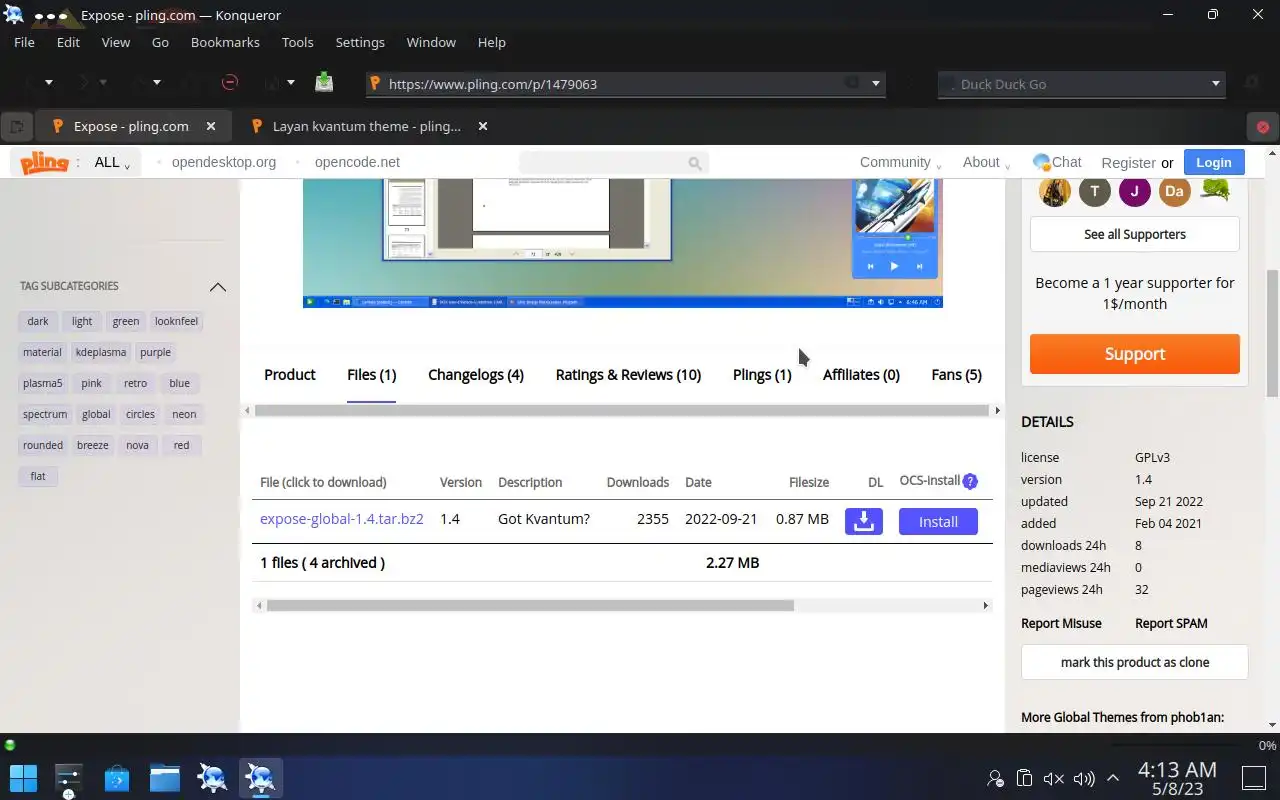Click the pling logo
Image resolution: width=1280 pixels, height=800 pixels.
(x=44, y=162)
